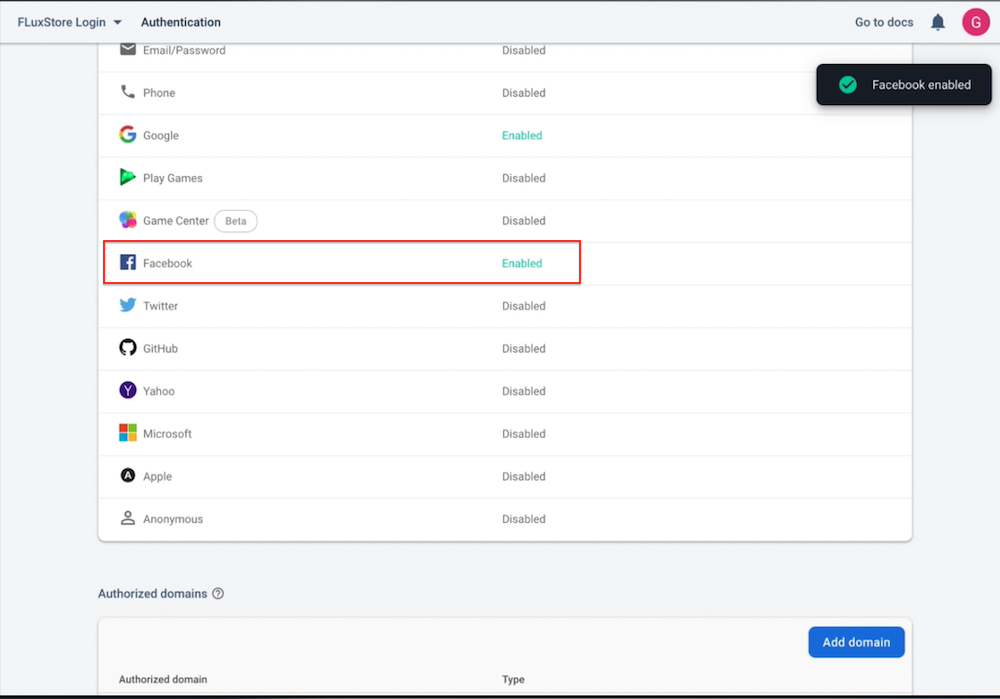Click the Apple provider icon

click(128, 475)
